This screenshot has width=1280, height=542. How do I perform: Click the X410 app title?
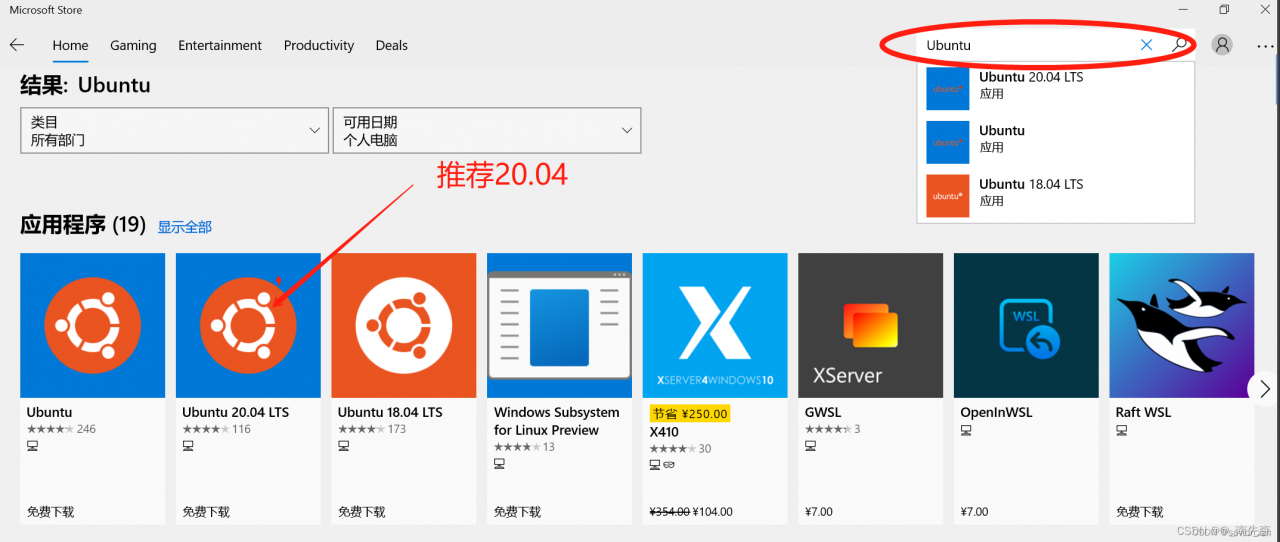pos(664,432)
